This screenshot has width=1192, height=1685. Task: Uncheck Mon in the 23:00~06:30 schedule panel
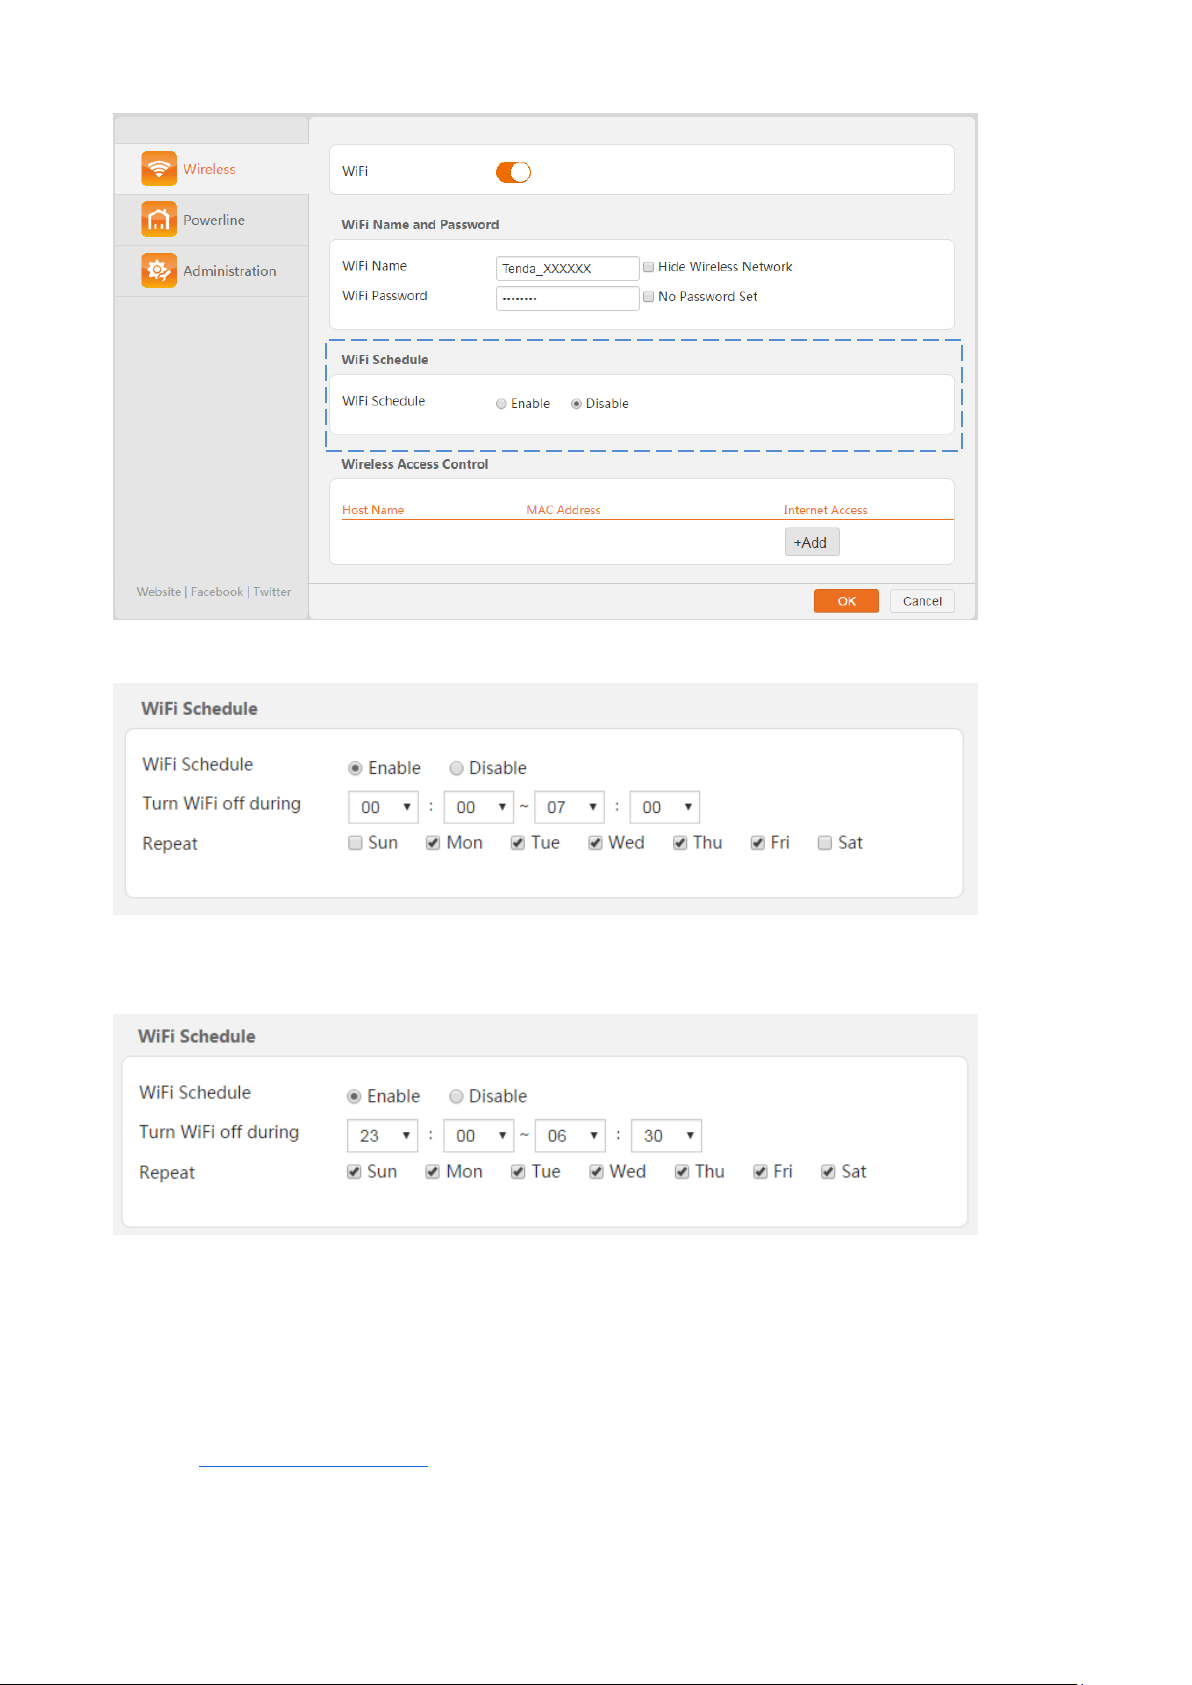point(433,1172)
